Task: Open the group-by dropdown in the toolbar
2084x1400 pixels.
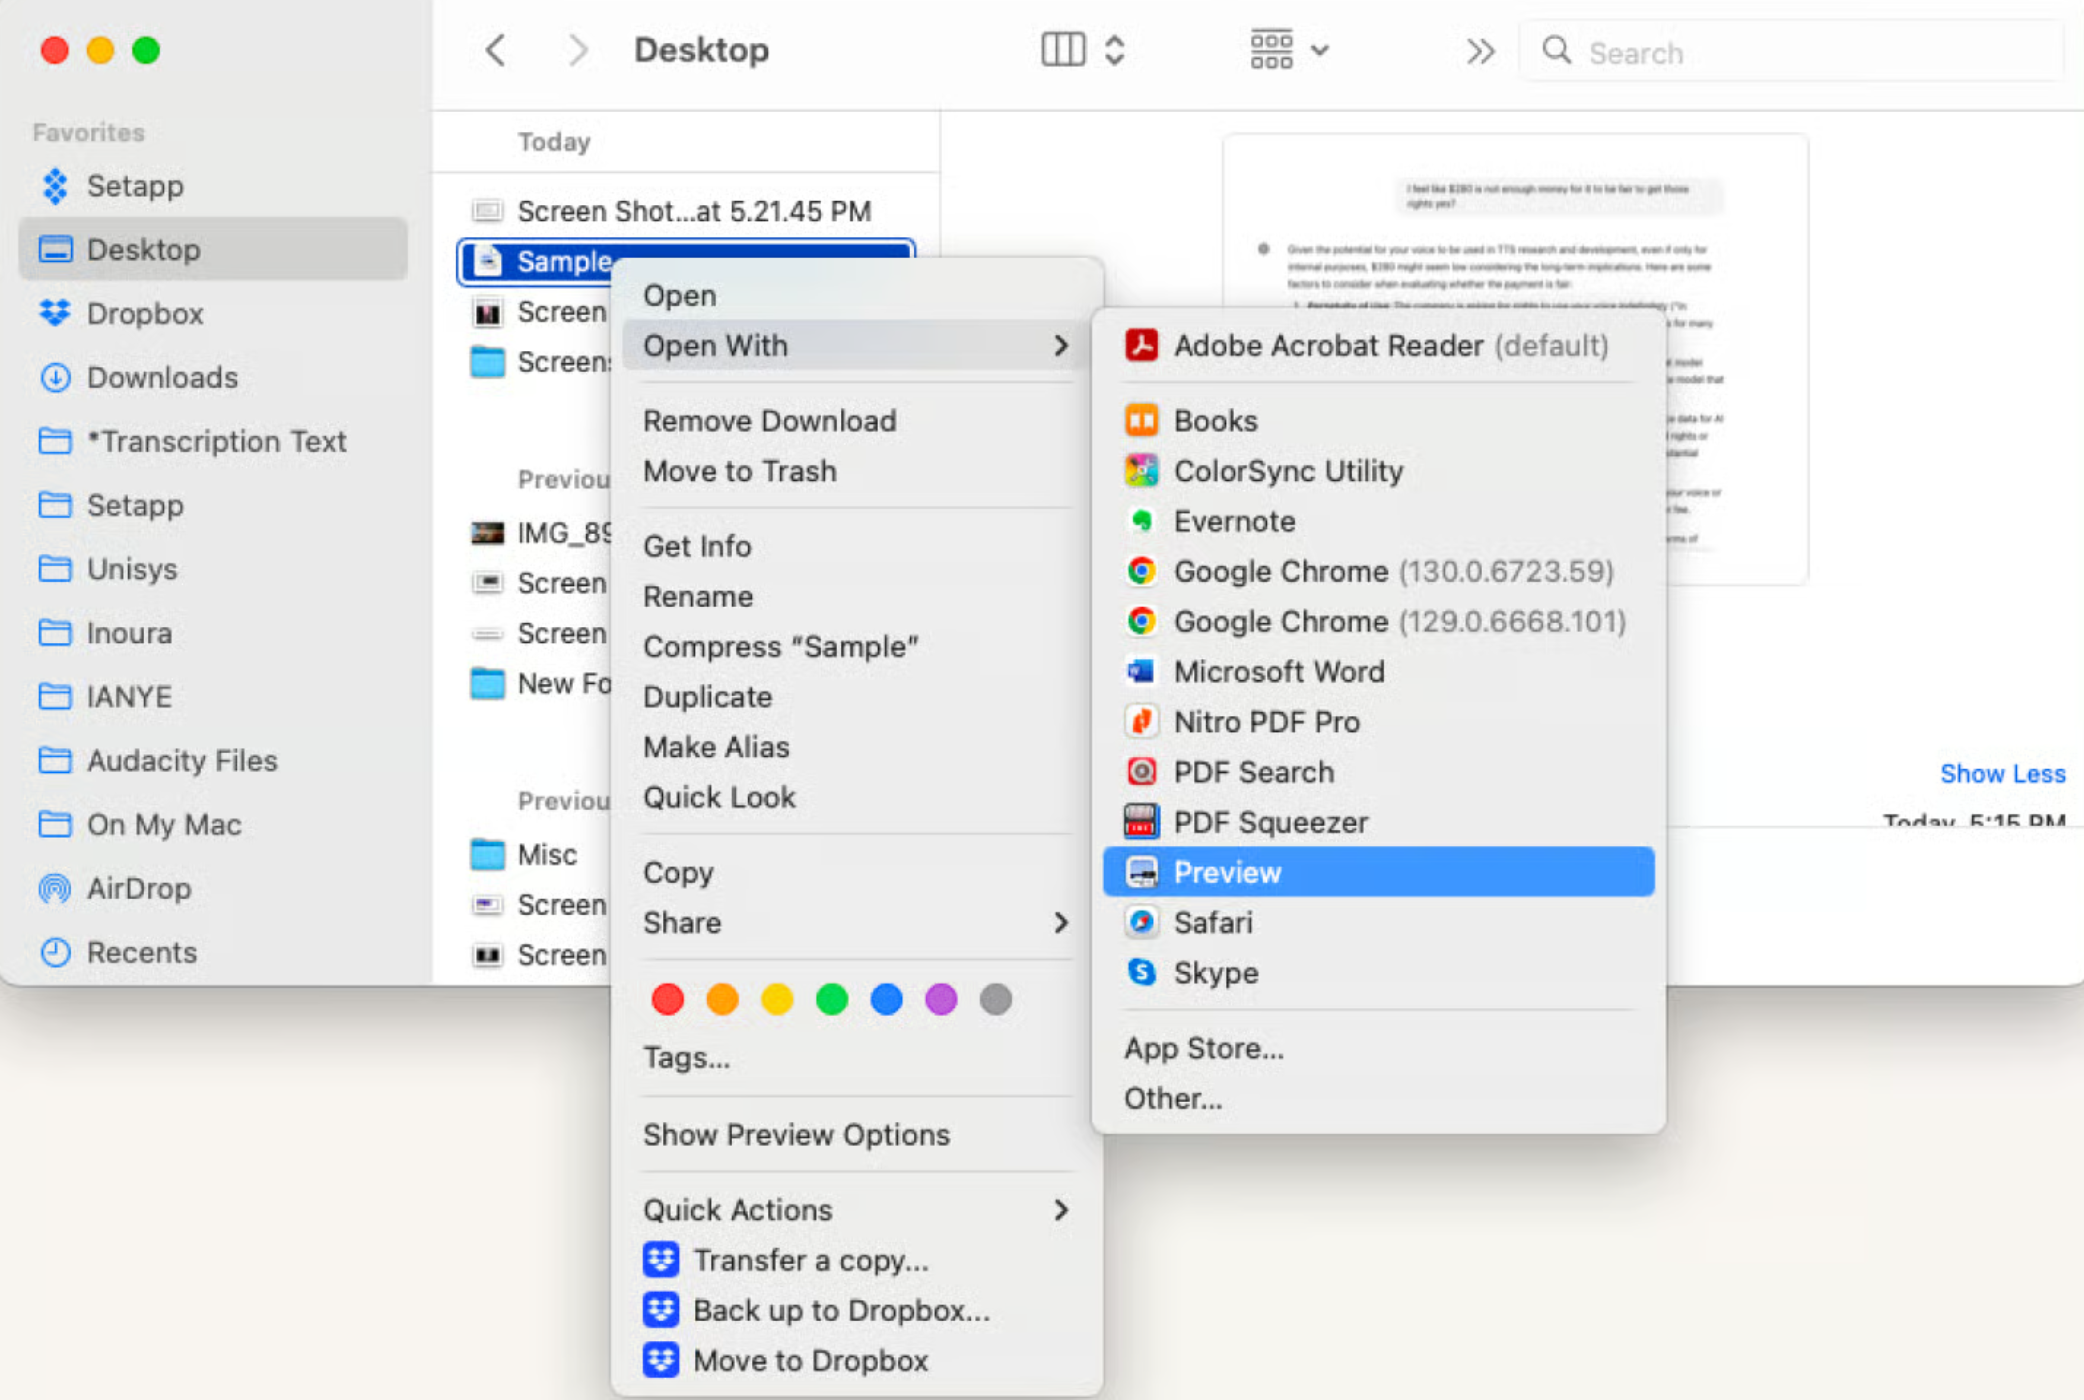Action: click(1289, 49)
